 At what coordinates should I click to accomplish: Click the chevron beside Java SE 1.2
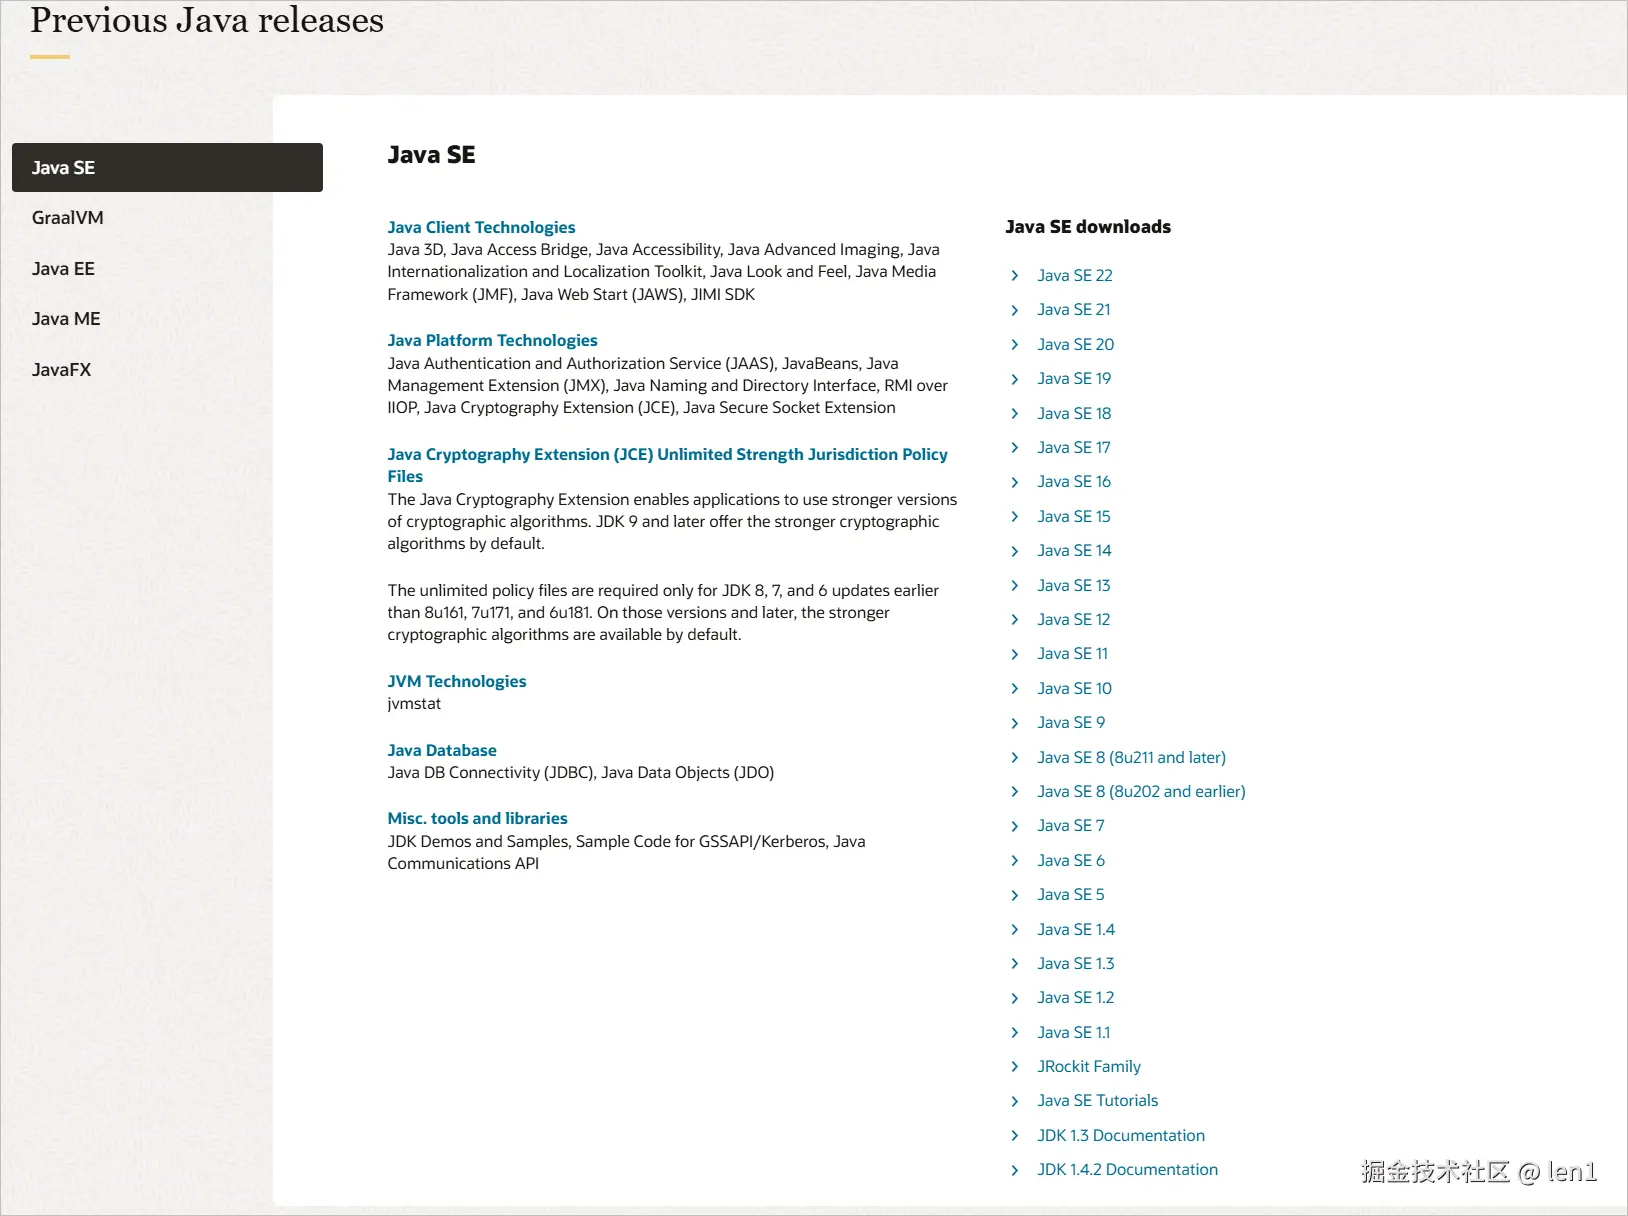(x=1014, y=998)
